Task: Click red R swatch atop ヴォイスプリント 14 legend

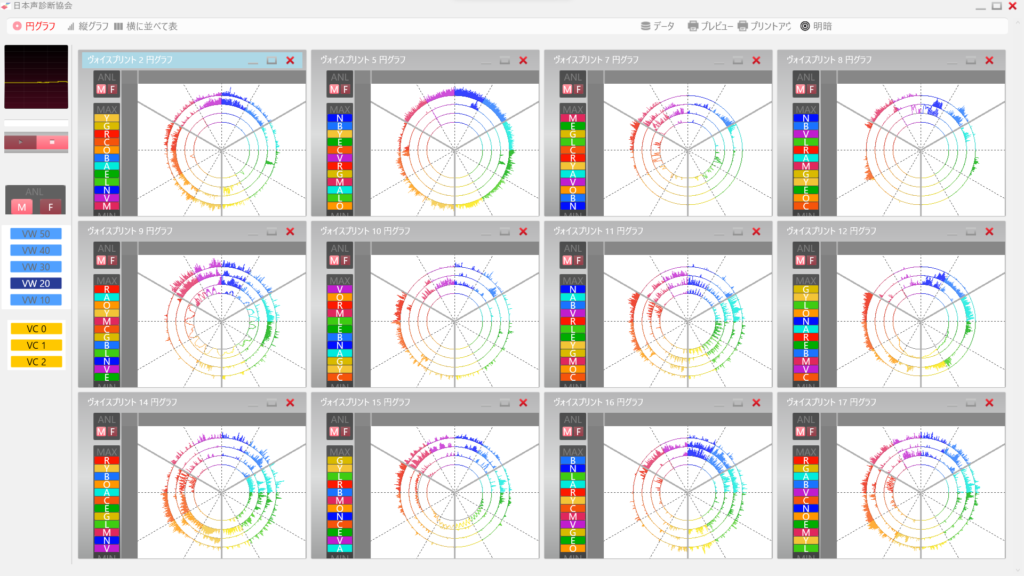Action: 106,460
